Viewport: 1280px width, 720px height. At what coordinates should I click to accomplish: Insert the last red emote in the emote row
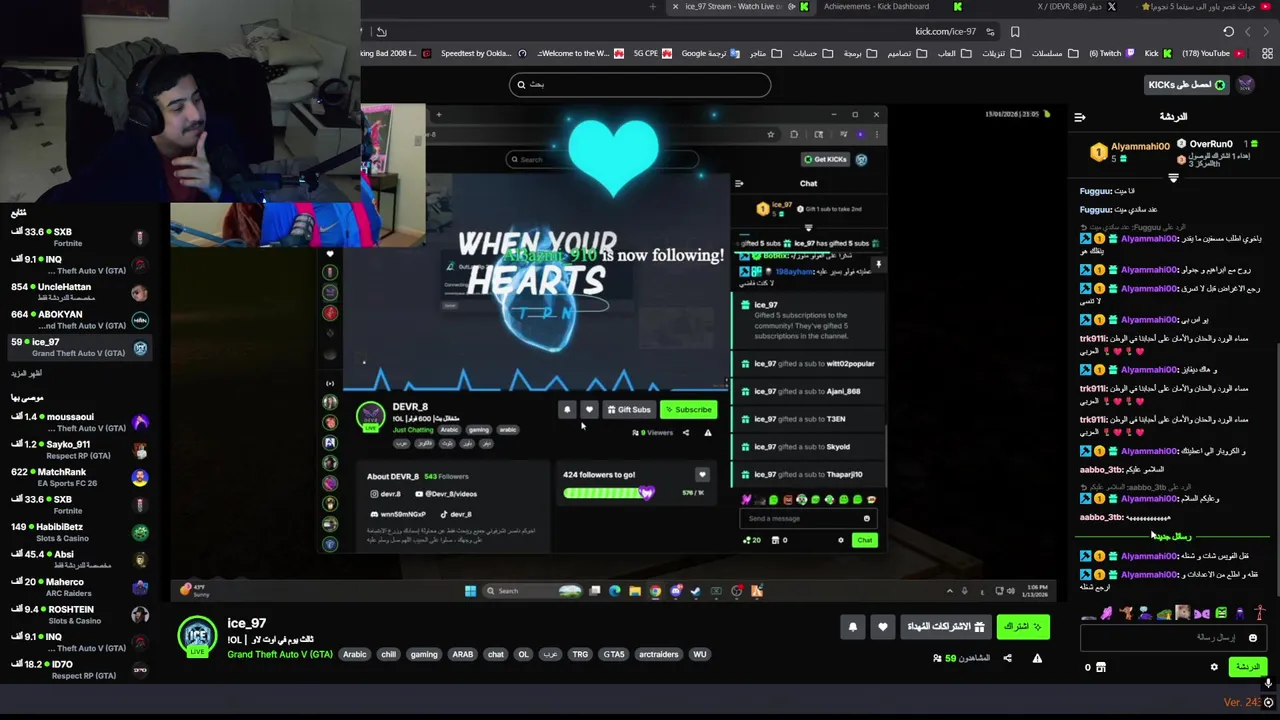[x=1260, y=613]
